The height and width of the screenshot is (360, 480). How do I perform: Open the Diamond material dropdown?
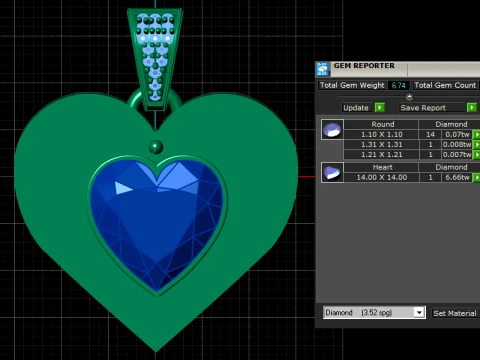coord(419,313)
